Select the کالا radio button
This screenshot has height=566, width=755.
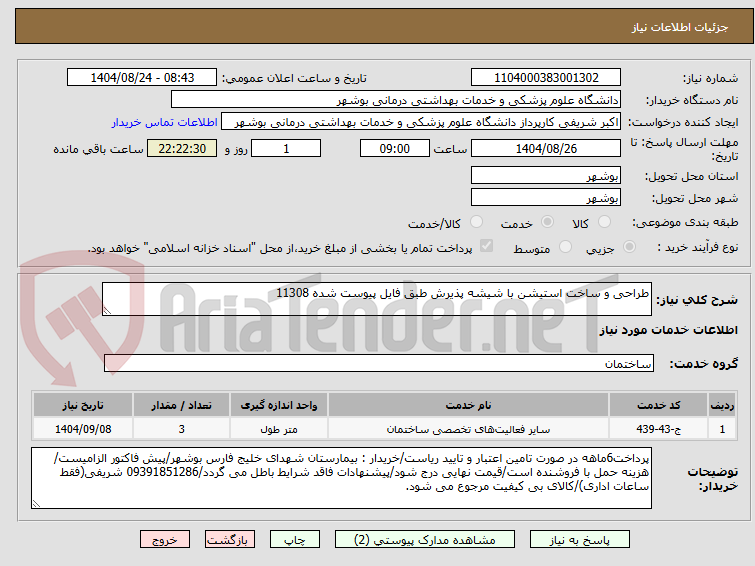pyautogui.click(x=604, y=222)
